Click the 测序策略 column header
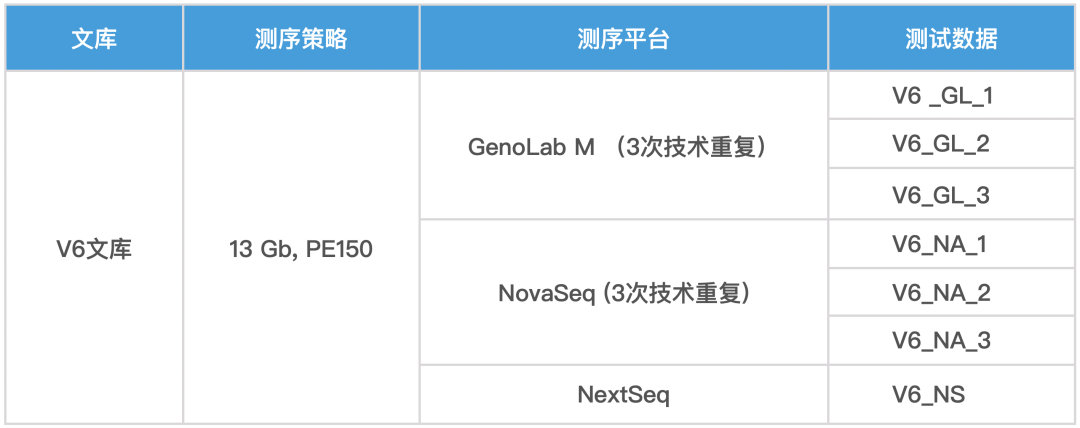 (x=301, y=39)
